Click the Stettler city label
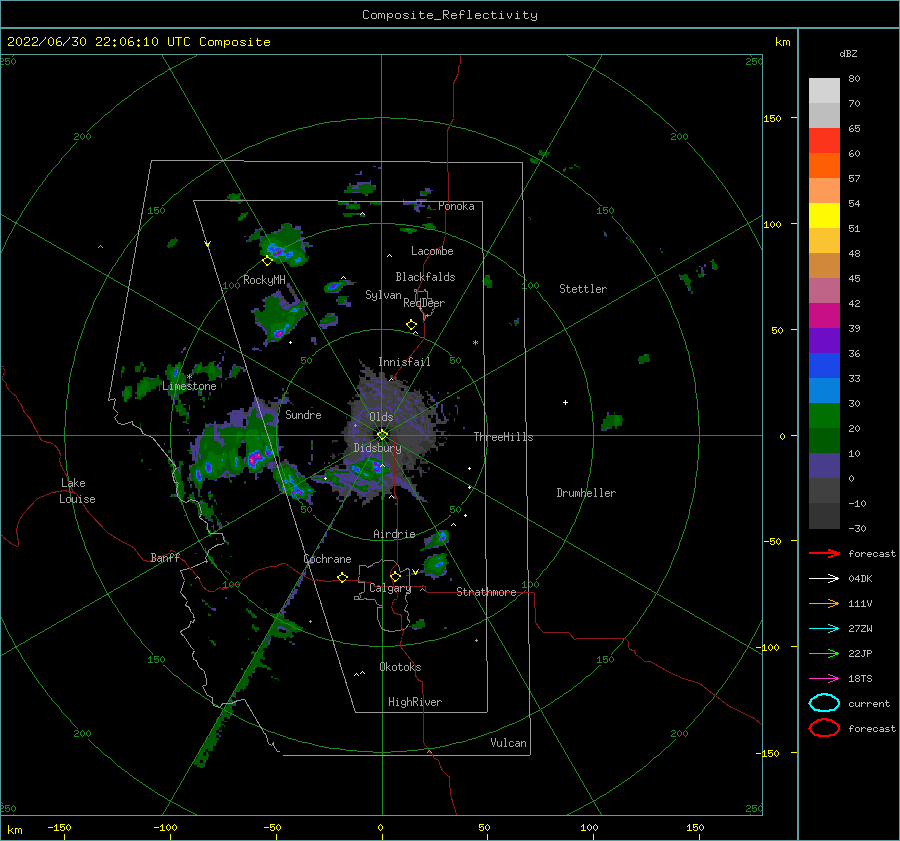 point(583,289)
